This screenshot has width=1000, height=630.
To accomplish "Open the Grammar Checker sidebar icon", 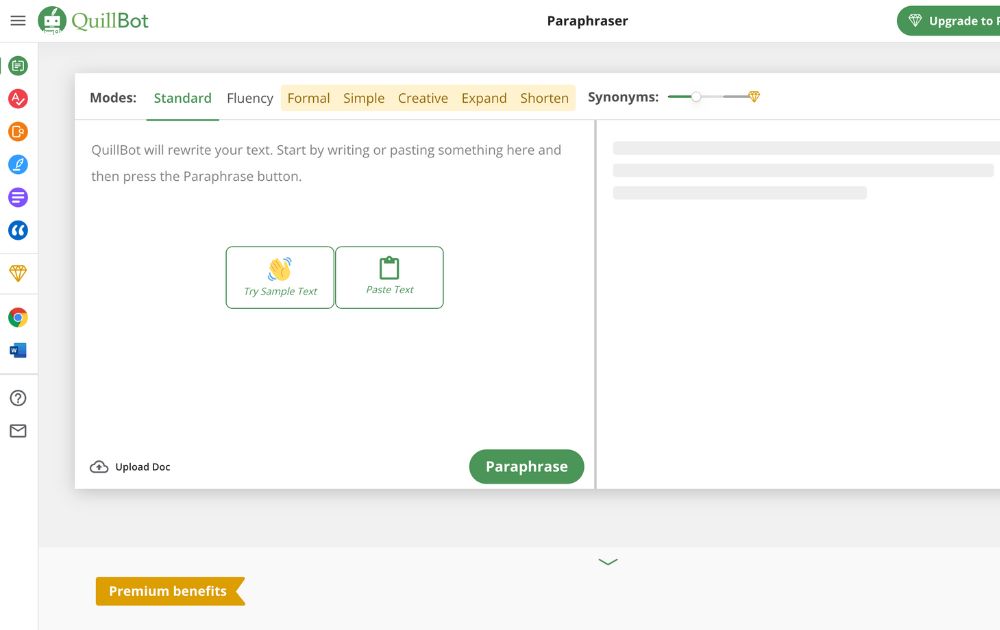I will [x=18, y=98].
